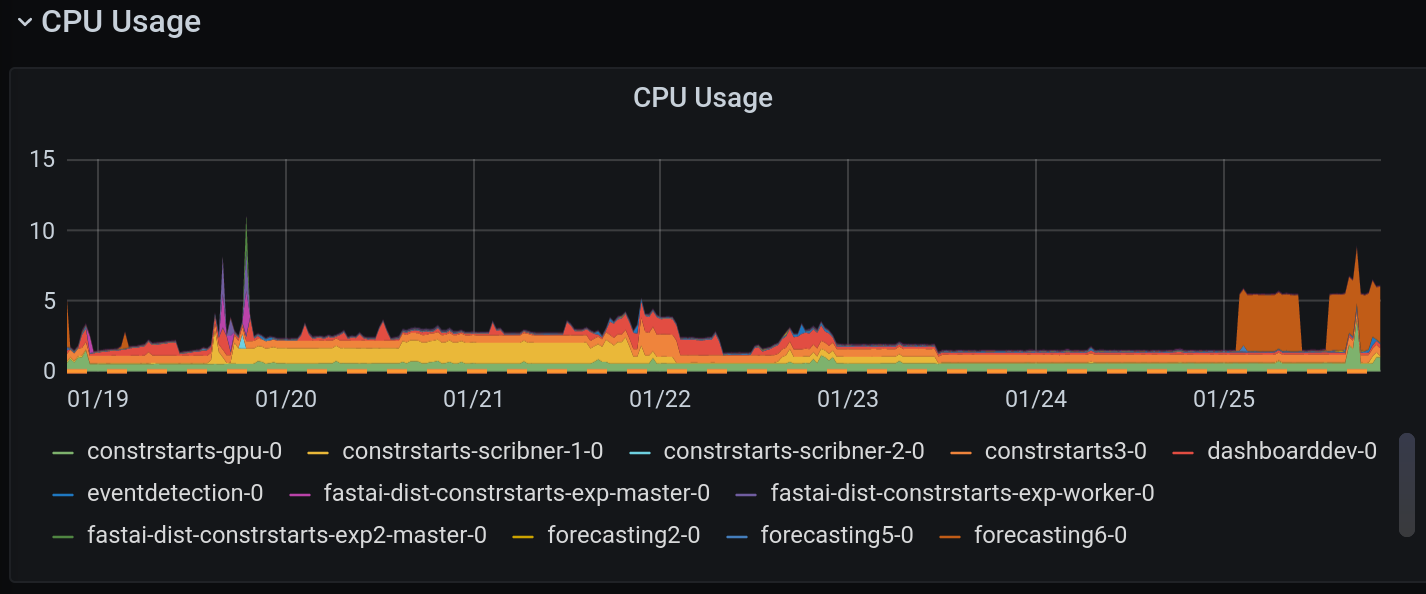Image resolution: width=1426 pixels, height=594 pixels.
Task: Toggle the constrstarts-gpu-0 series in legend
Action: [183, 451]
